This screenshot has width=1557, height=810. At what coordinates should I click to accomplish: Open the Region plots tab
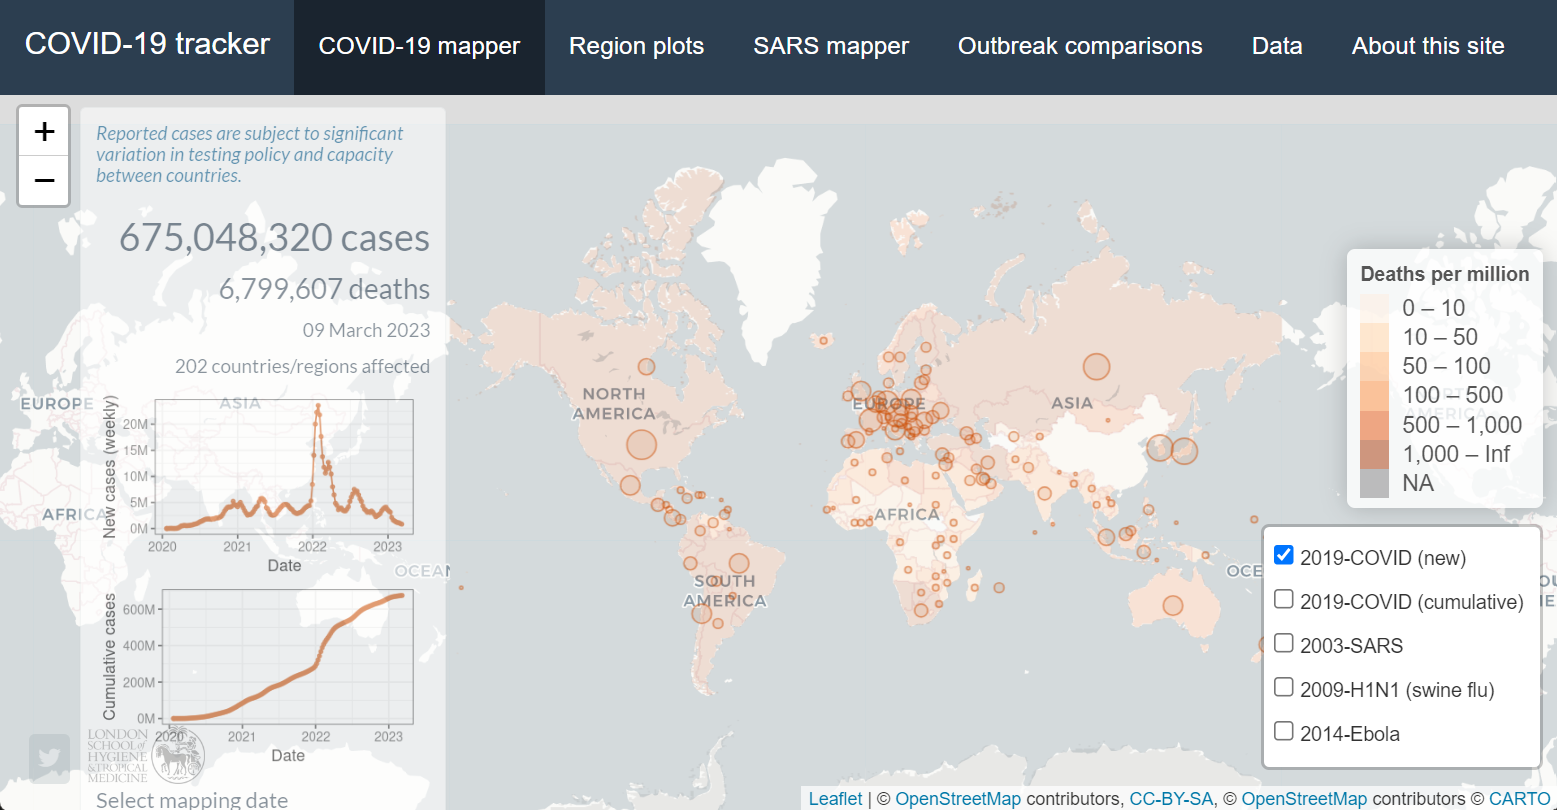coord(636,47)
